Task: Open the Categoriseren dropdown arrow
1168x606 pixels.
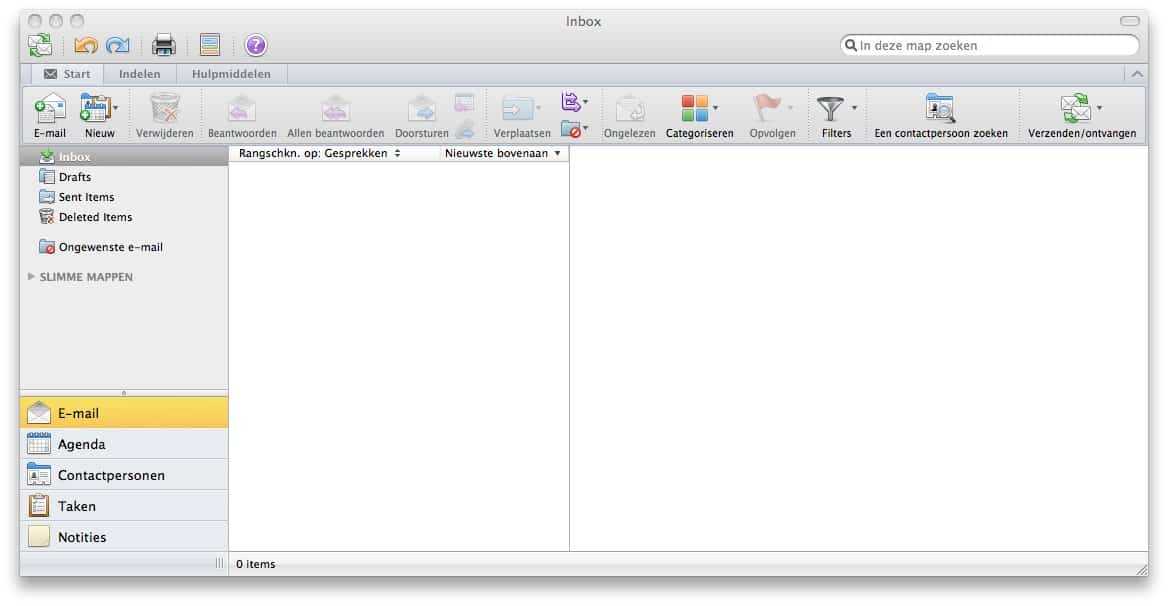Action: pos(715,109)
